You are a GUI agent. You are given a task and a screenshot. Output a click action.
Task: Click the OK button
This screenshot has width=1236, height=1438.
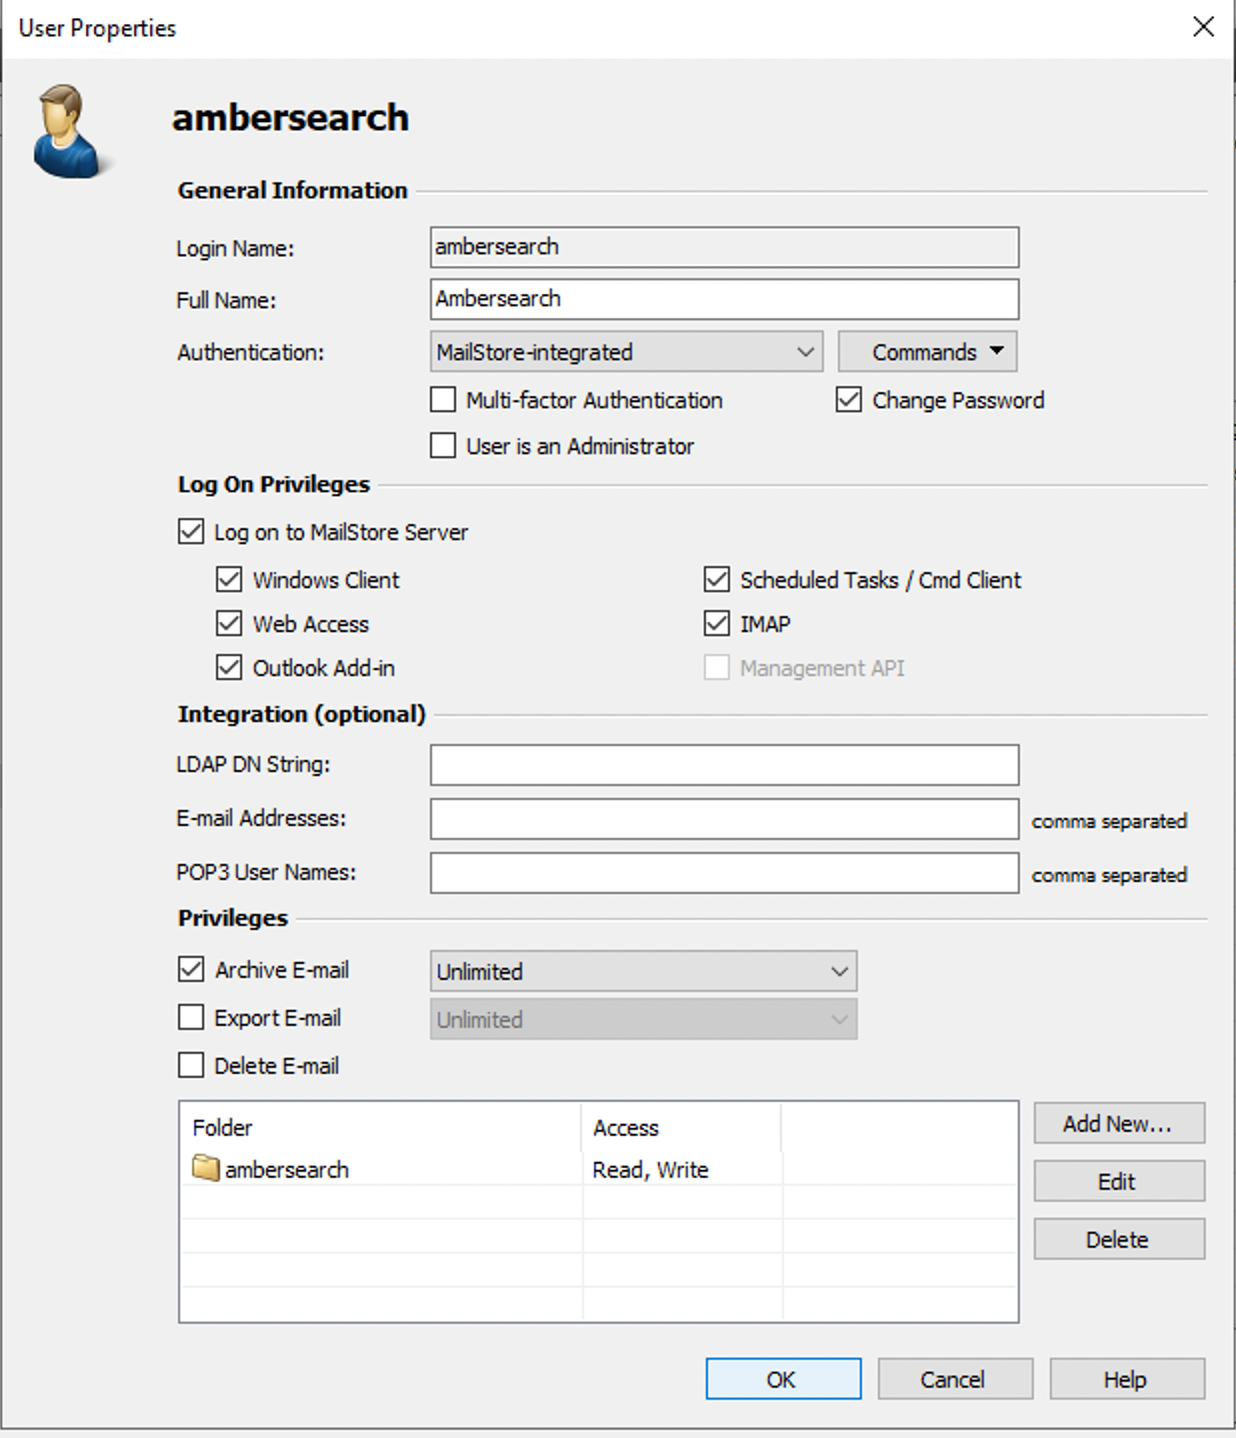point(783,1379)
